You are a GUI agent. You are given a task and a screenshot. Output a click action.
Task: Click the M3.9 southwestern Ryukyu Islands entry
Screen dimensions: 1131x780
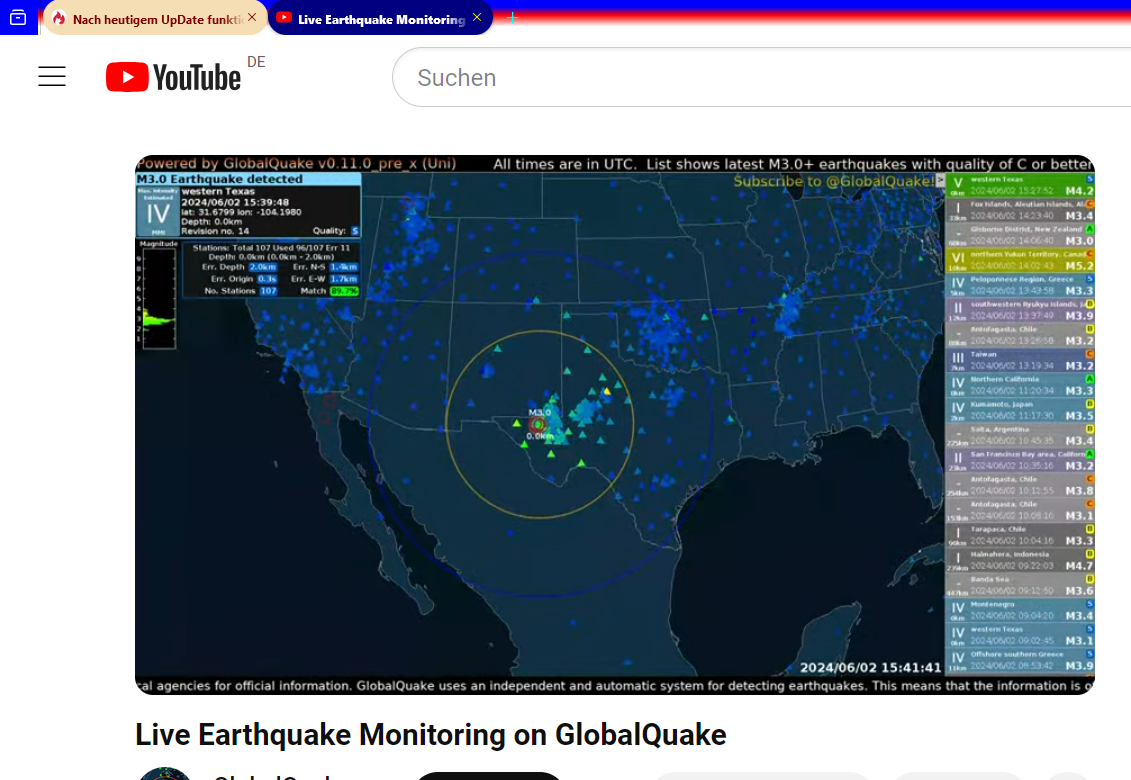coord(1020,310)
